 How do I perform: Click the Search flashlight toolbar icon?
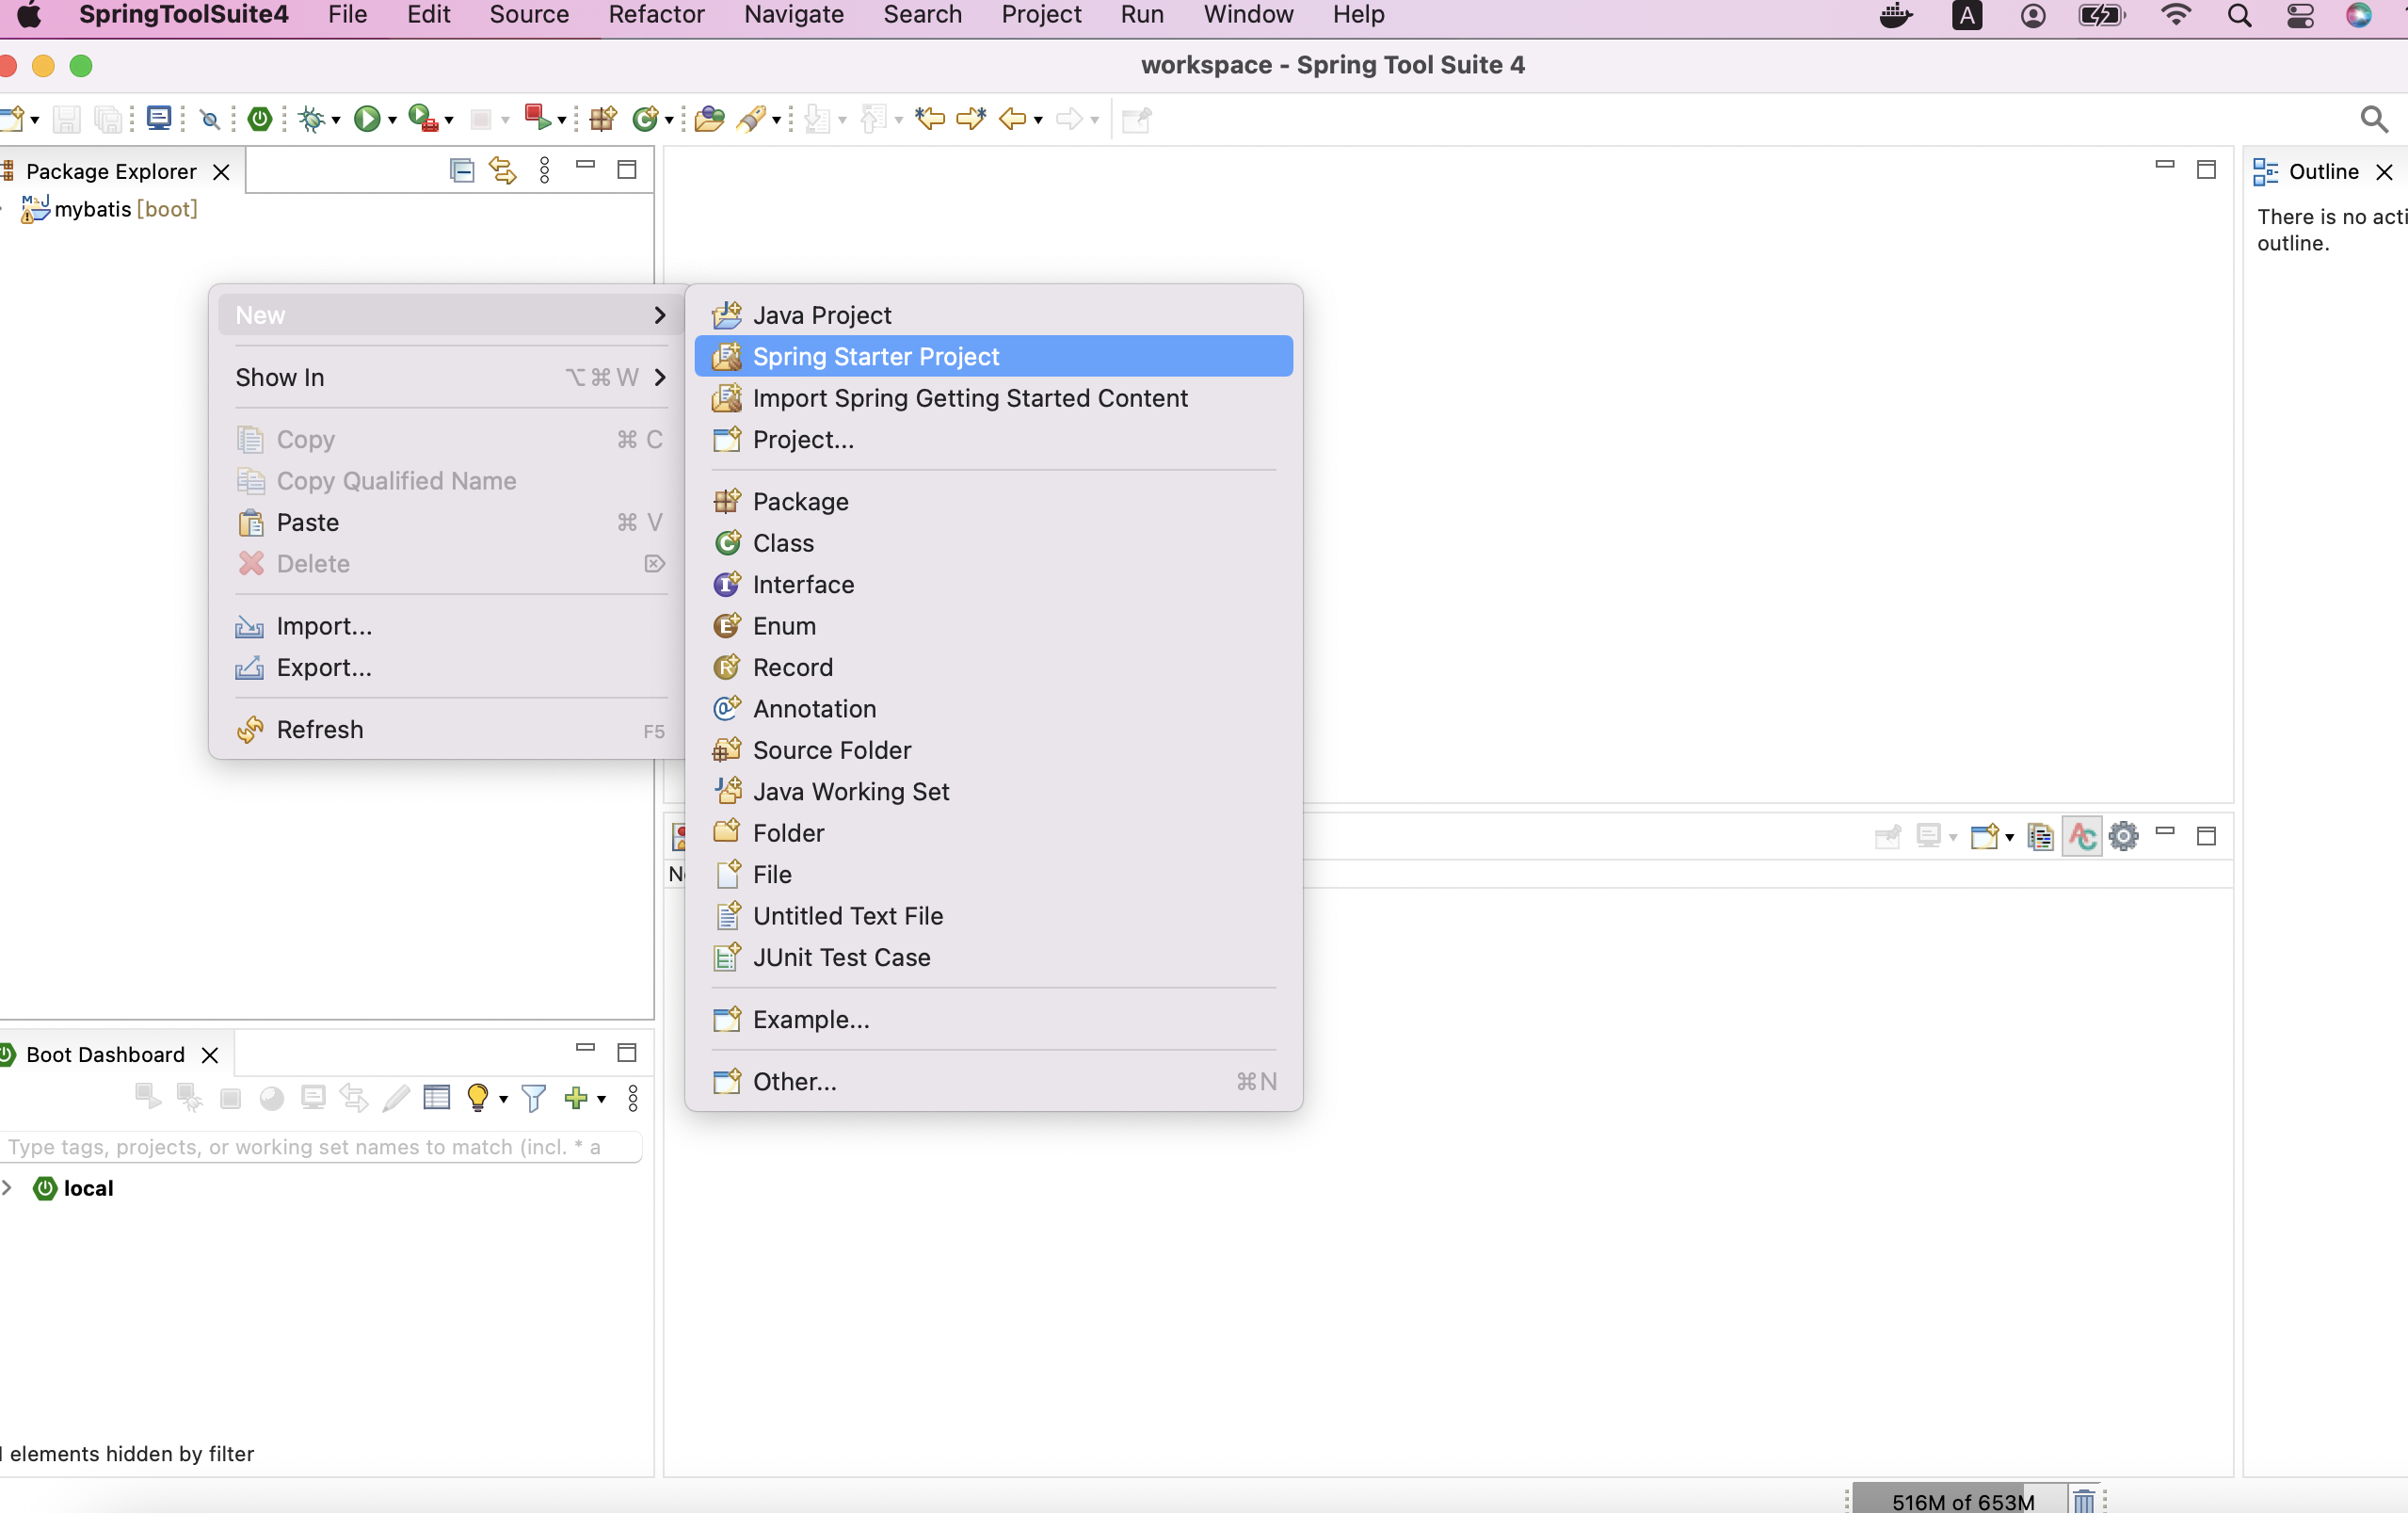click(752, 119)
